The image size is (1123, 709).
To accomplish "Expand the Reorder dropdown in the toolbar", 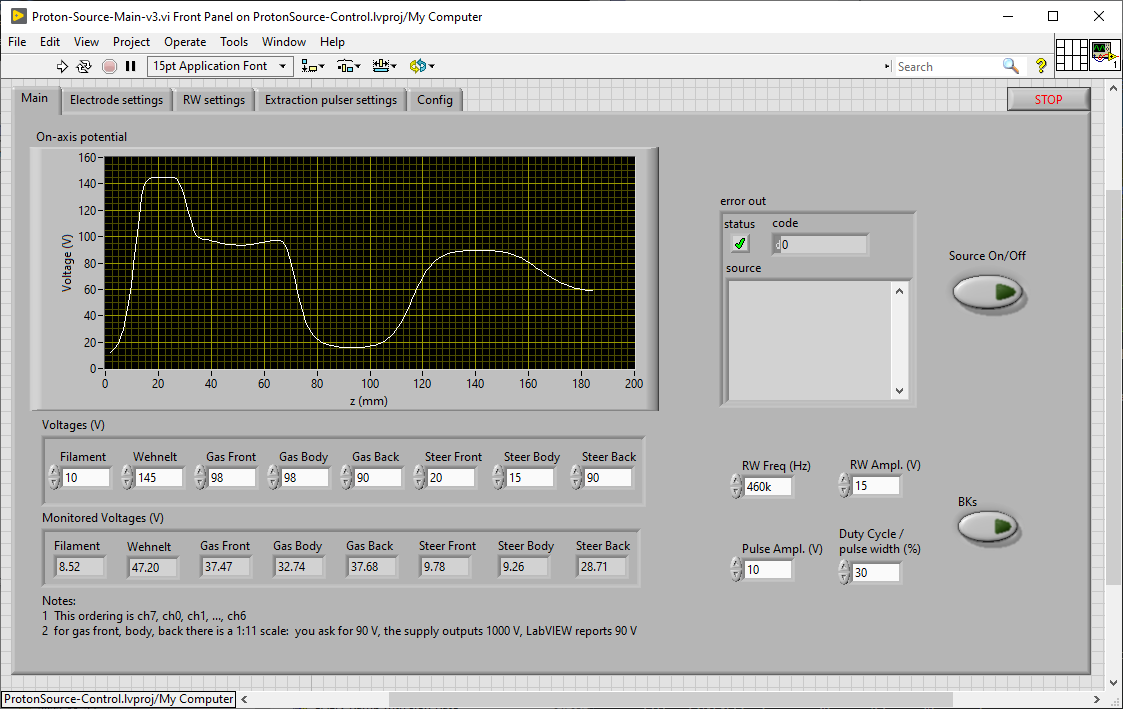I will [x=421, y=66].
